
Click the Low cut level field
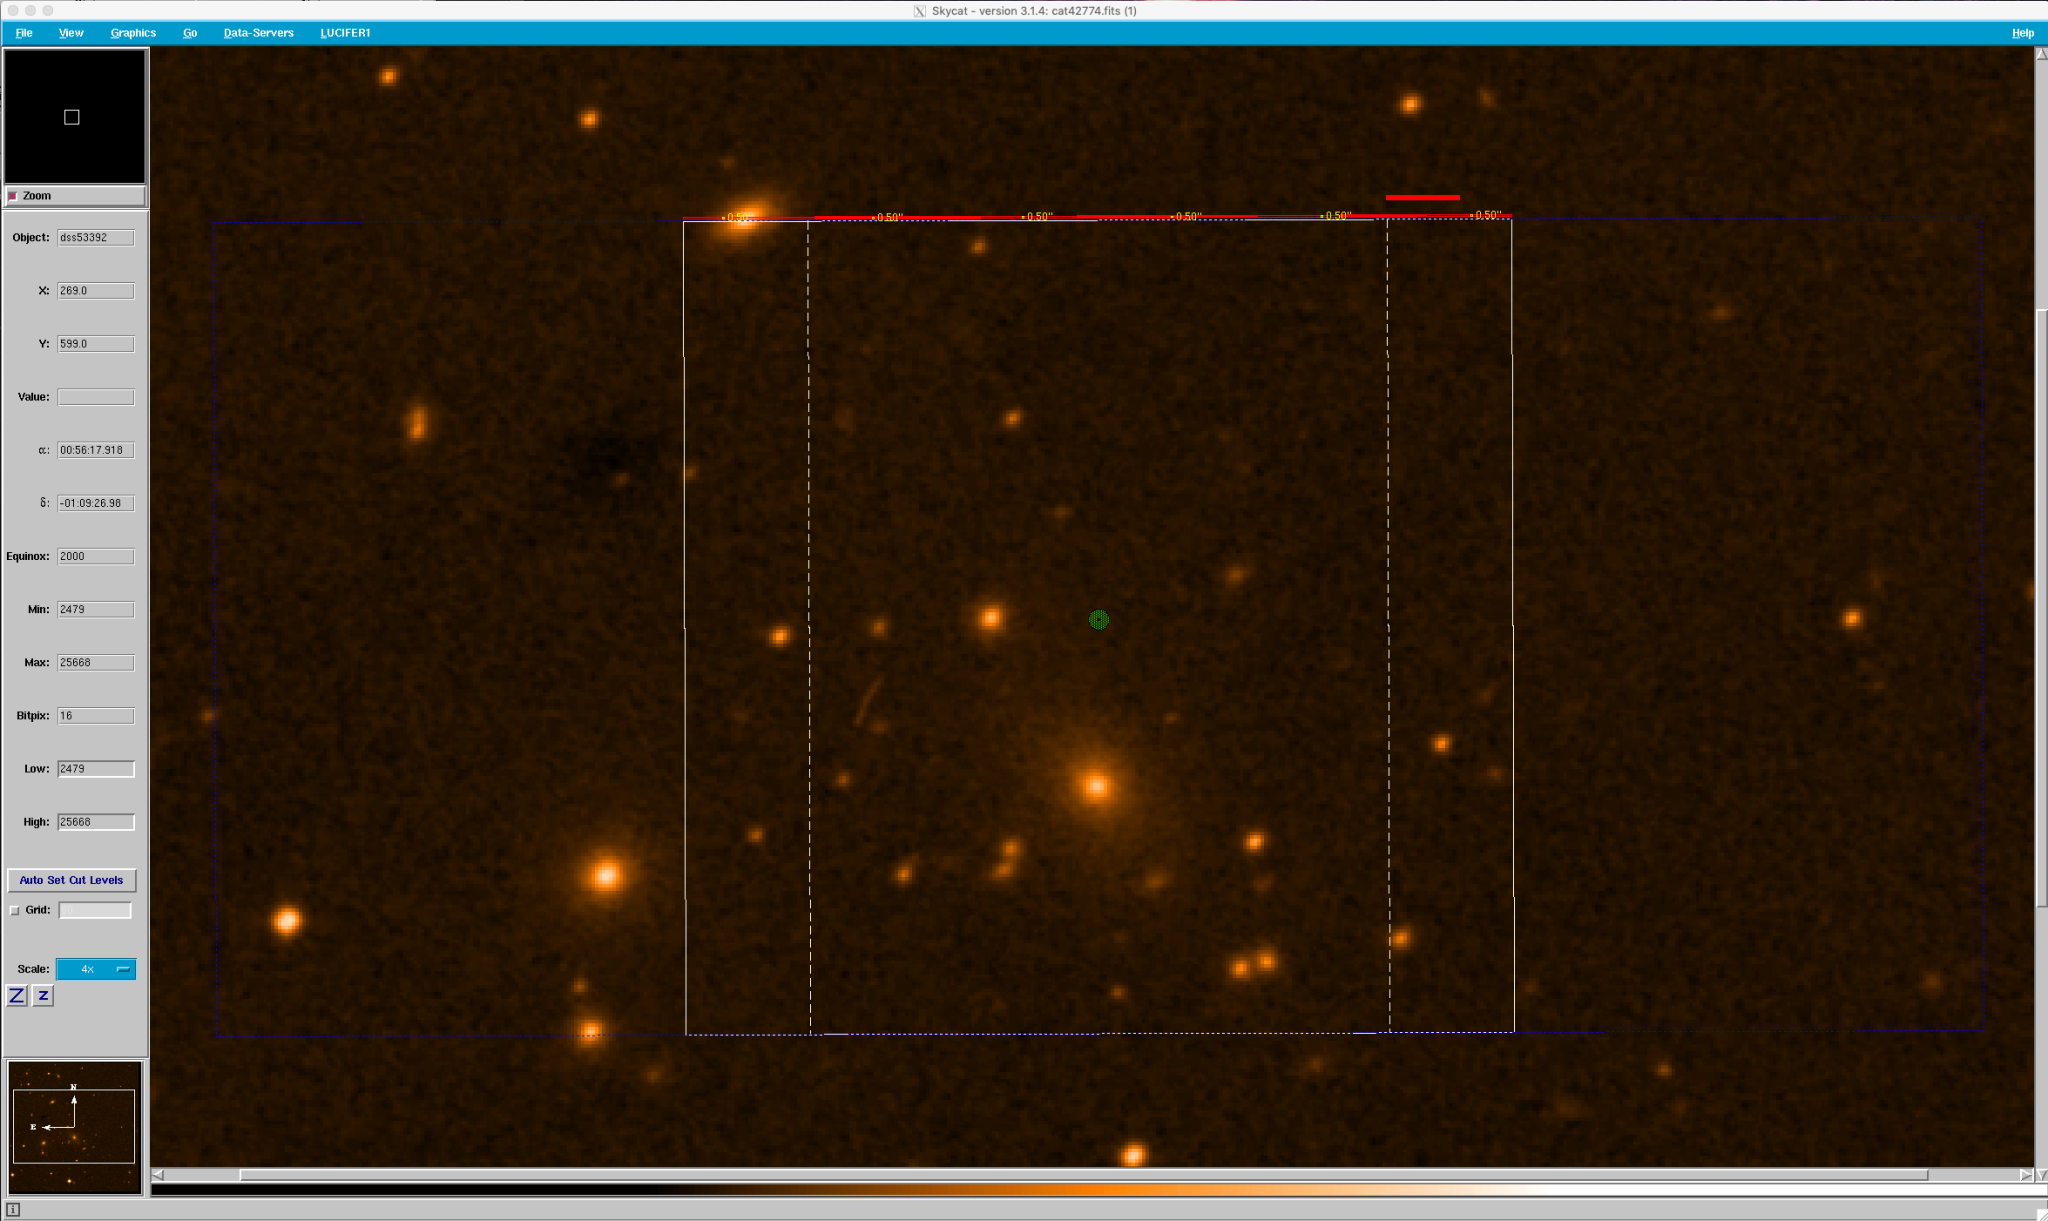click(x=96, y=769)
